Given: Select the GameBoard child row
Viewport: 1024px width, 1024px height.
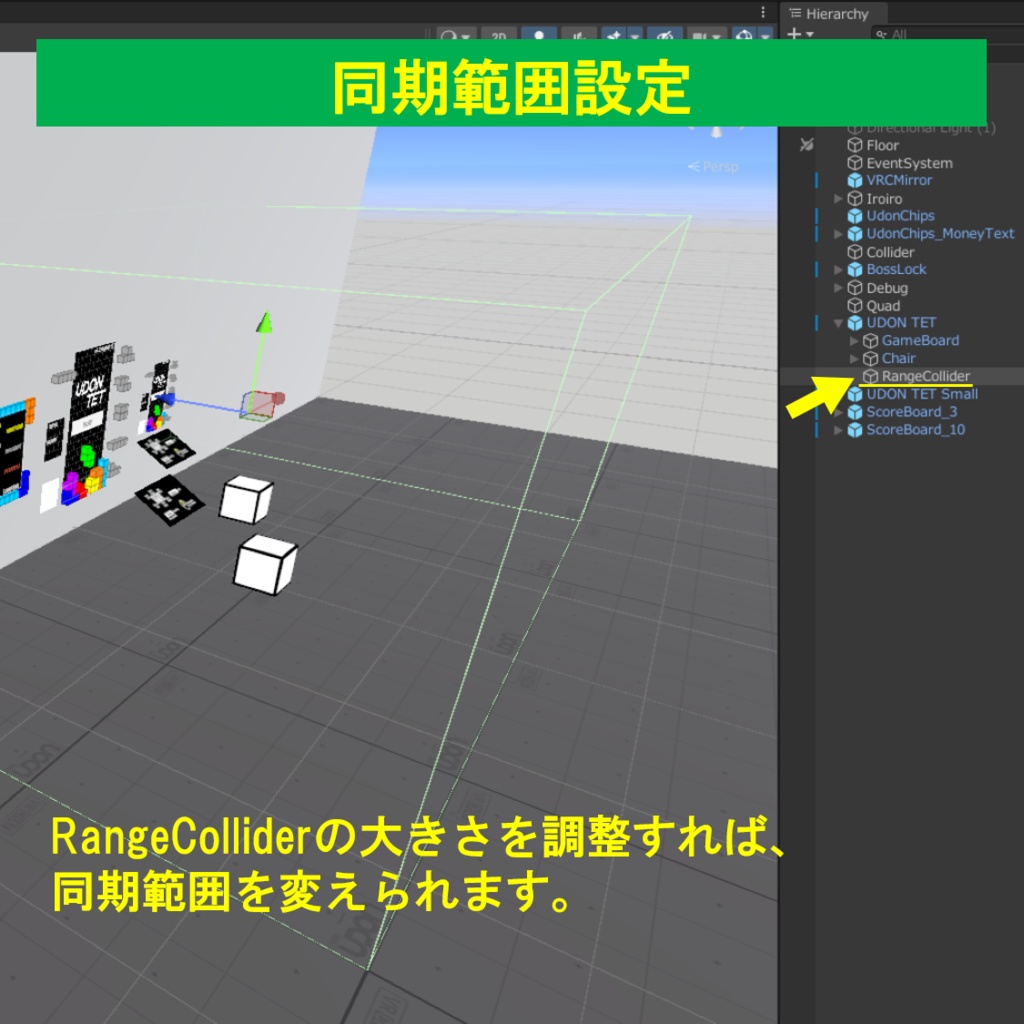Looking at the screenshot, I should click(x=920, y=340).
